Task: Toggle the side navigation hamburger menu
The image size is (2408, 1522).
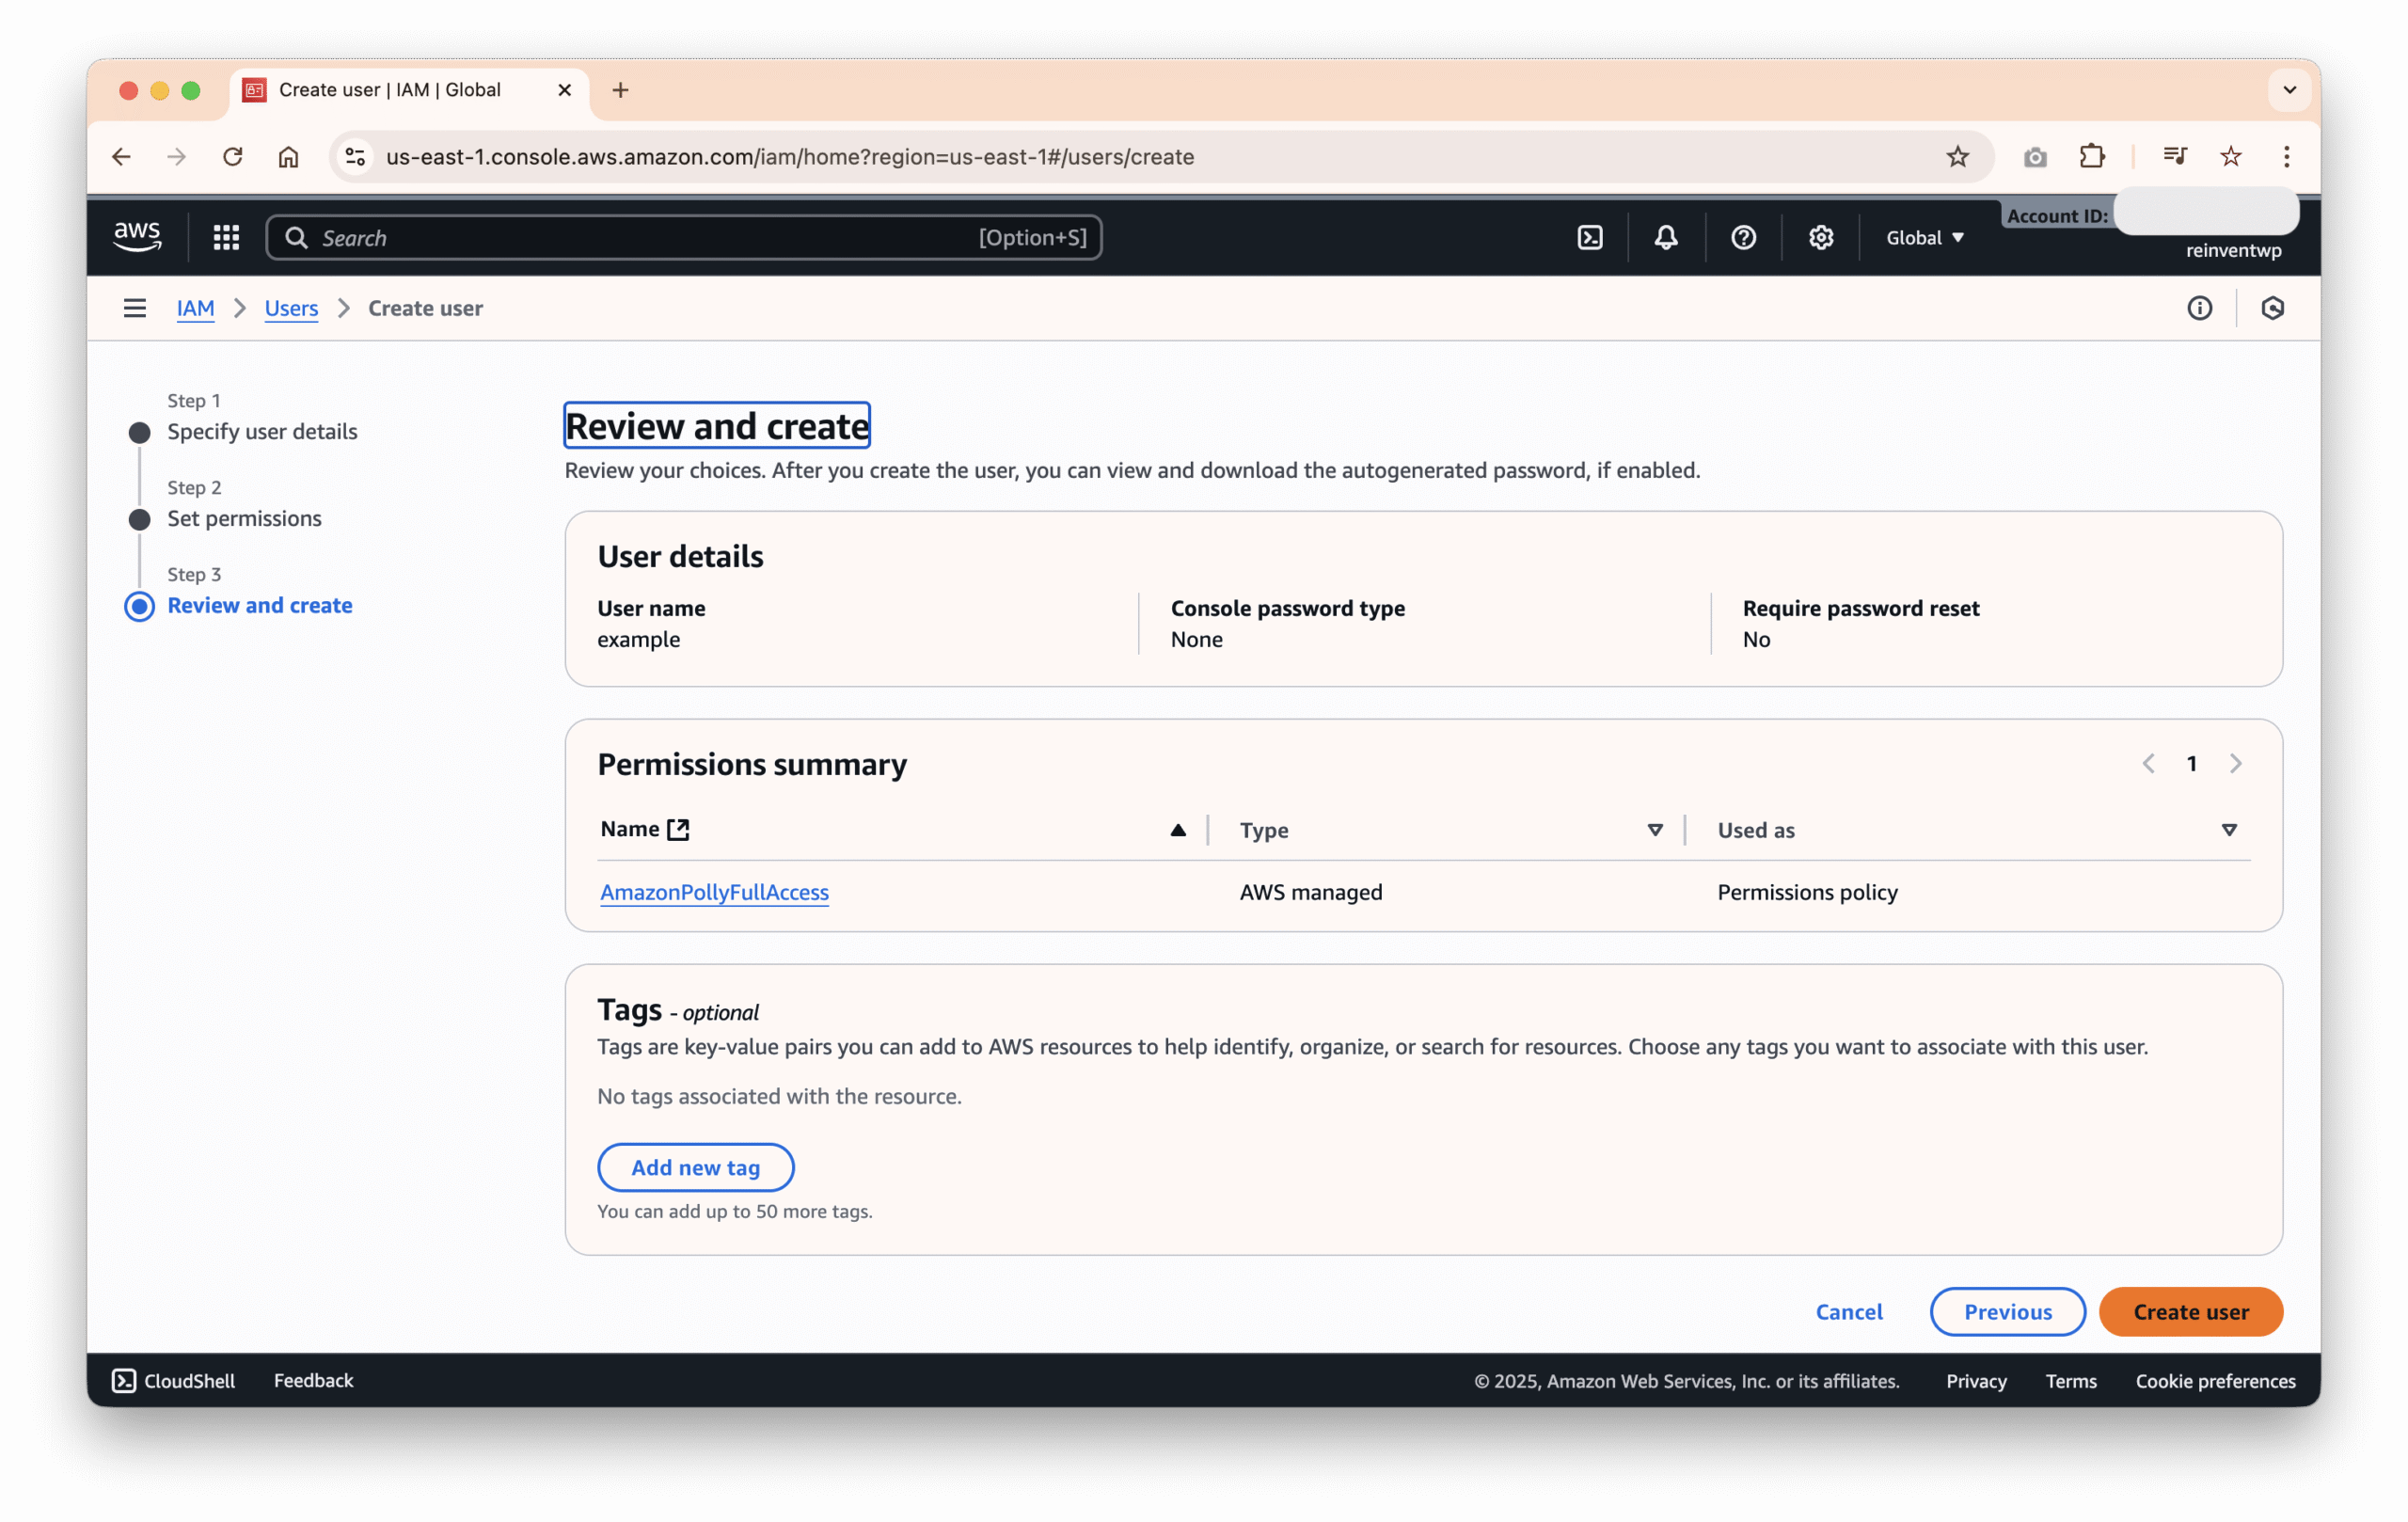Action: pyautogui.click(x=135, y=308)
